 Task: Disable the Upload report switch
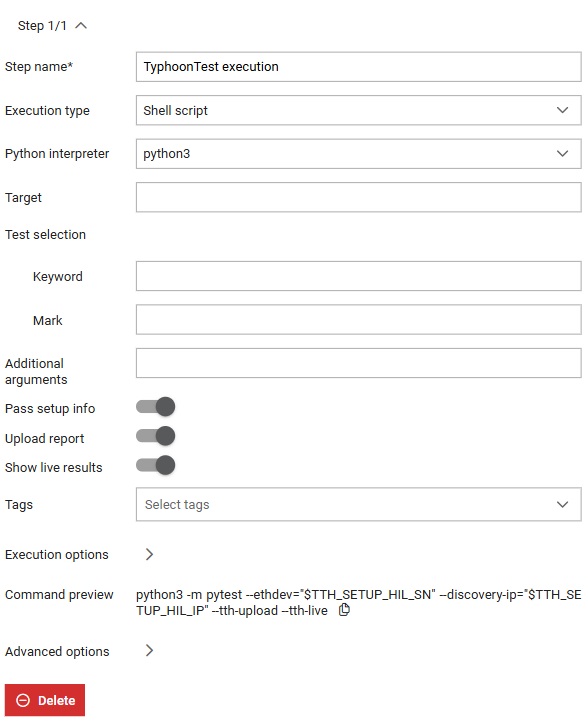coord(155,436)
